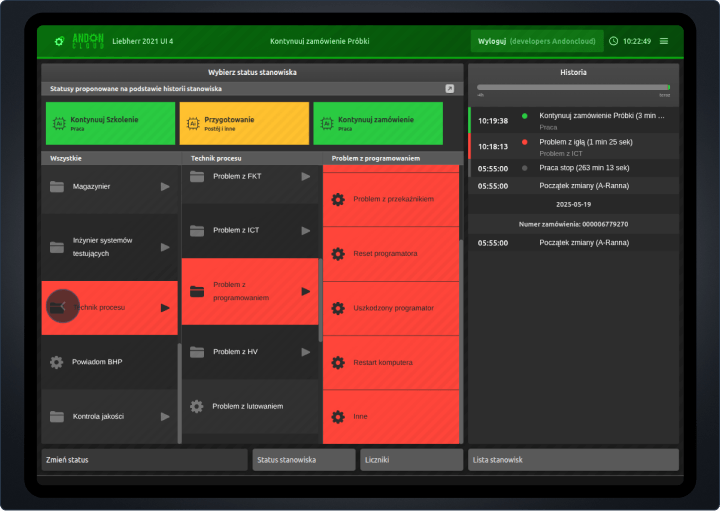This screenshot has height=511, width=720.
Task: Open Lista stanowisk button
Action: click(573, 460)
